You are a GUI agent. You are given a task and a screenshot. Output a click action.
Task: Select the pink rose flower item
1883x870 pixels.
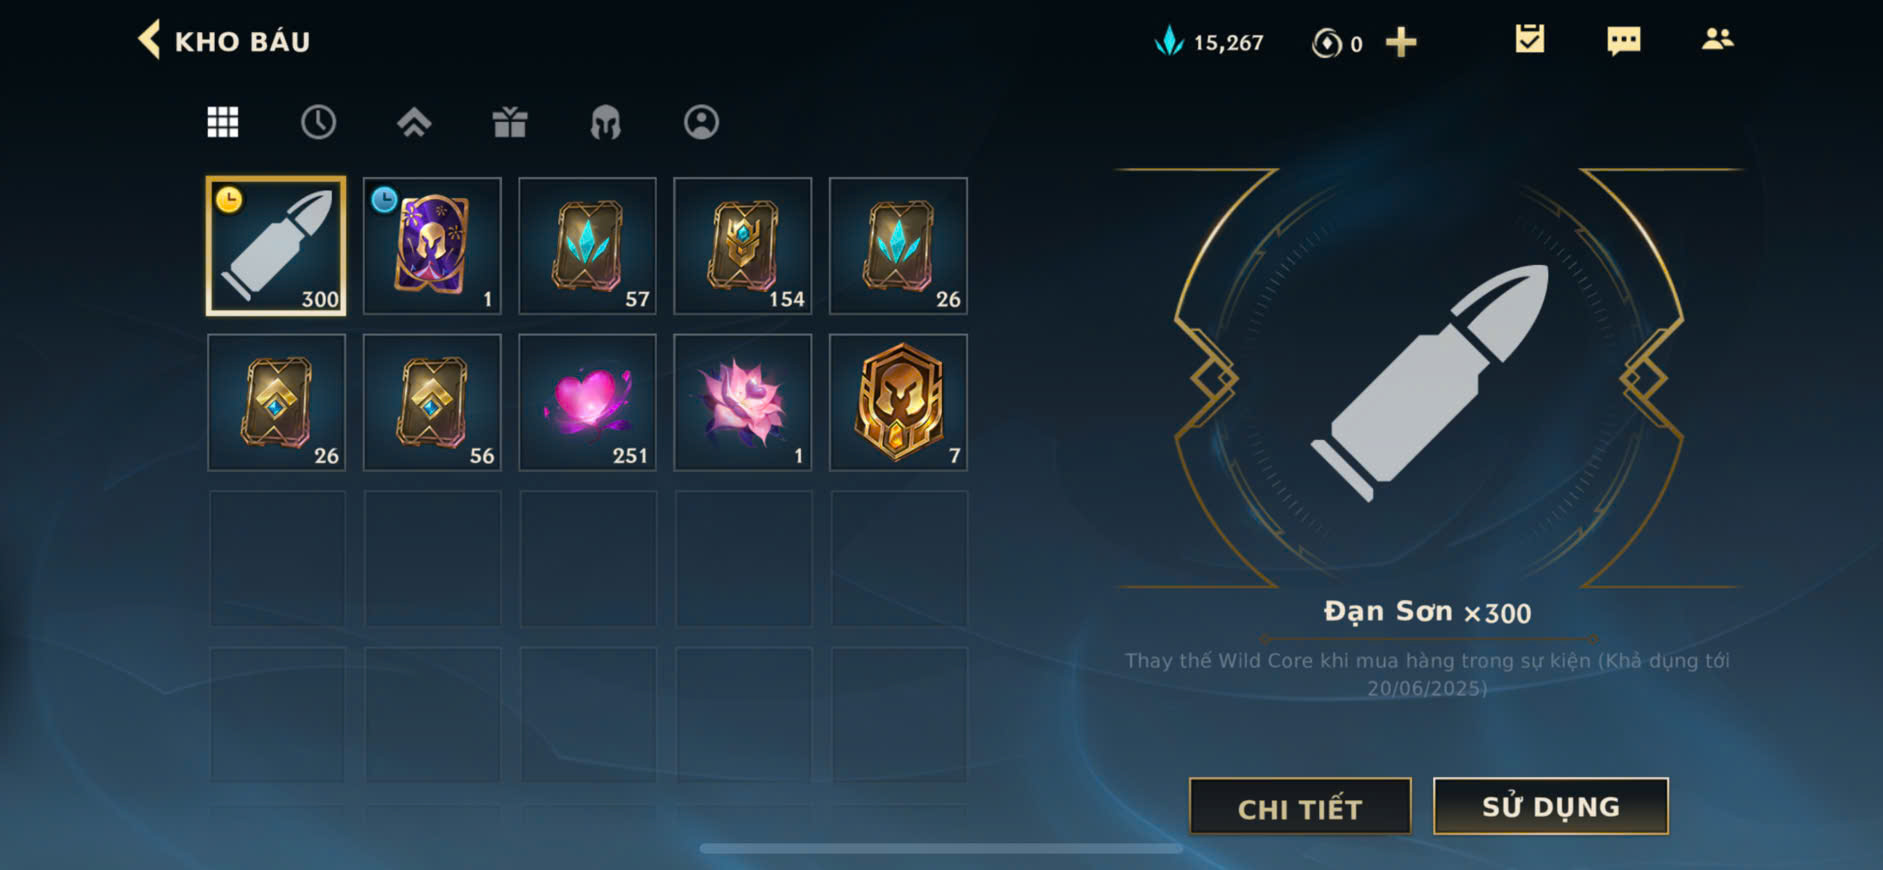pyautogui.click(x=743, y=402)
